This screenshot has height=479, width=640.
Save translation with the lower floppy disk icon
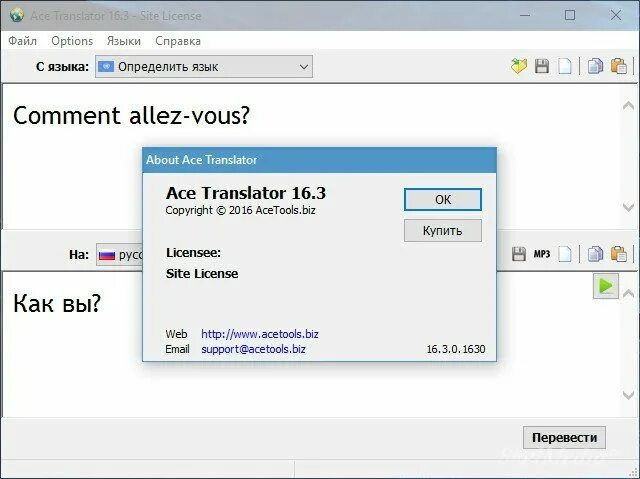pos(519,254)
